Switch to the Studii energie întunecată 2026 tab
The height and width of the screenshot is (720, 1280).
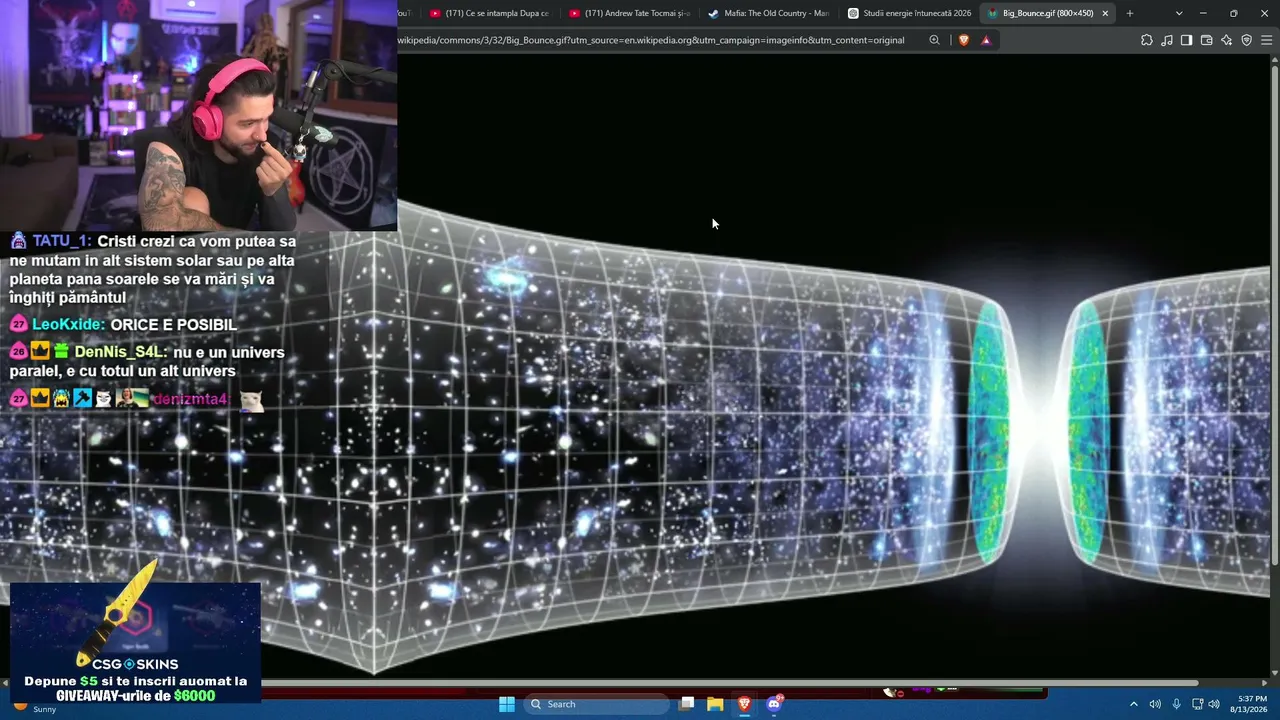909,13
